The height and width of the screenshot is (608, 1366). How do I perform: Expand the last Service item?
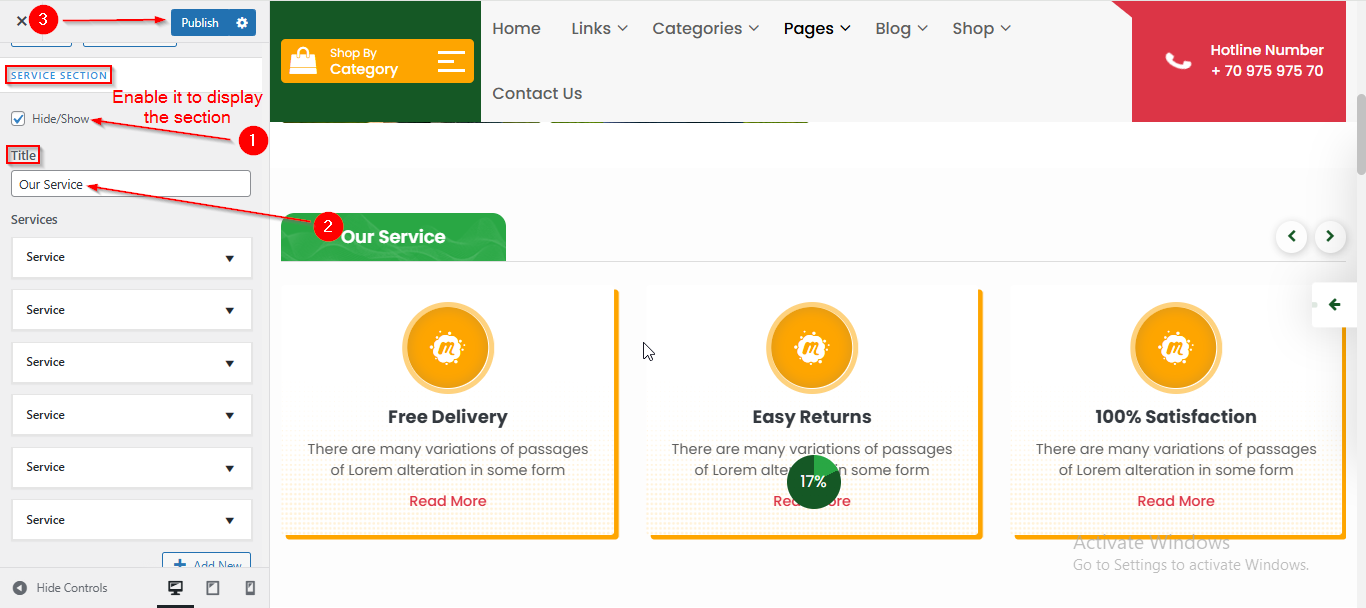[131, 521]
